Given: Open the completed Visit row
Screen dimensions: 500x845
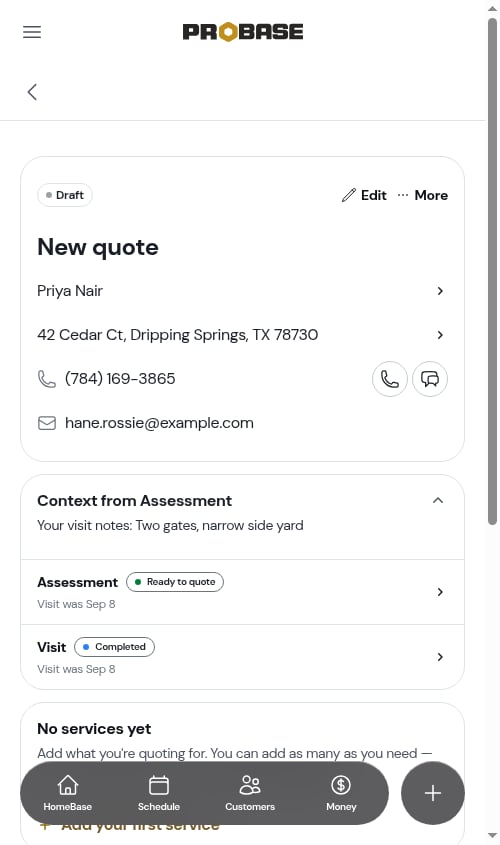Looking at the screenshot, I should click(242, 657).
